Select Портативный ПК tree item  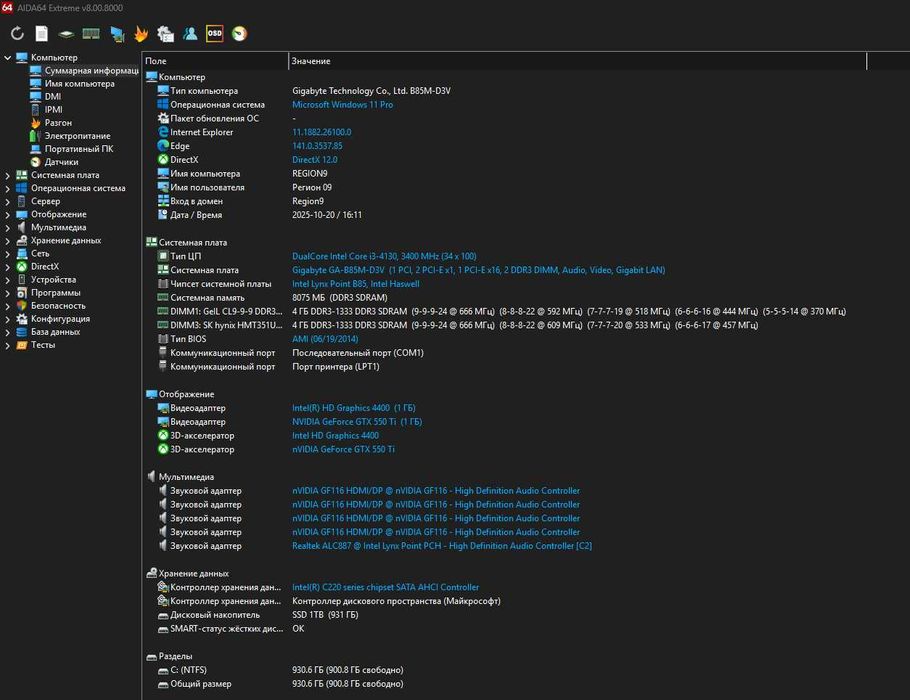pos(79,149)
